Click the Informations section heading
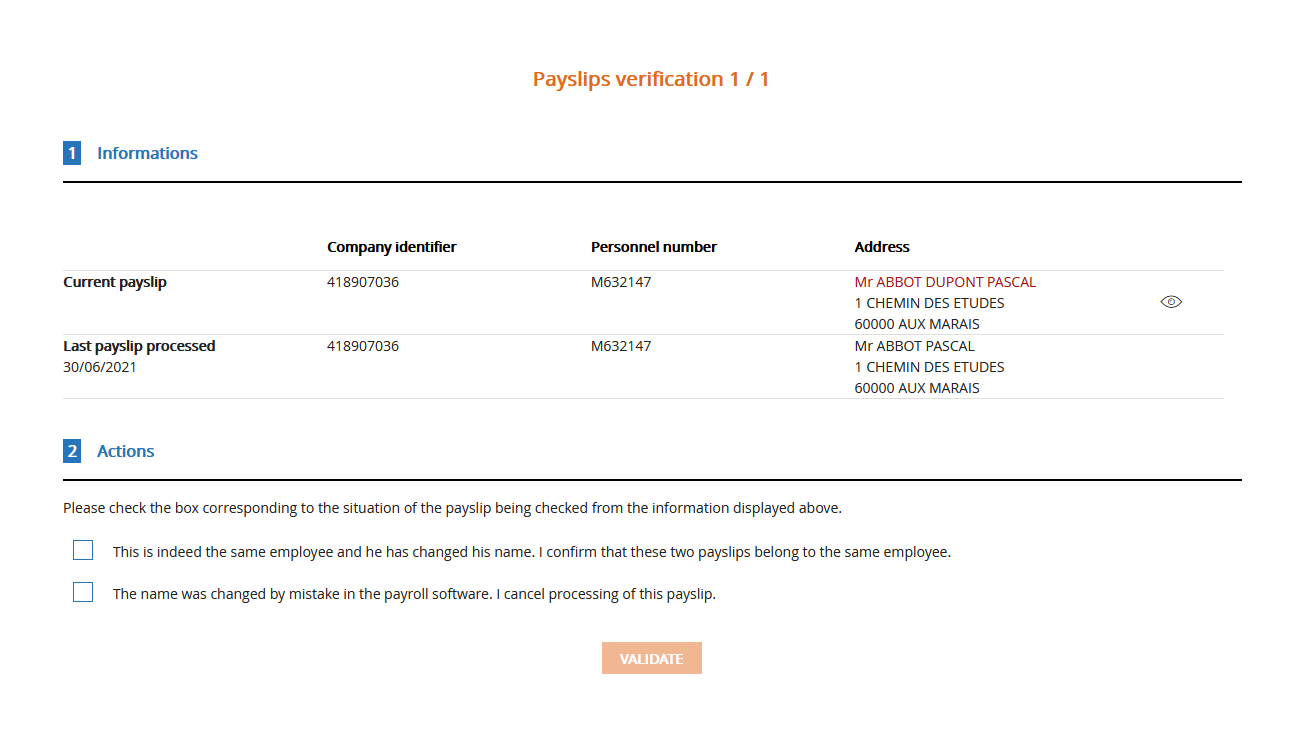The image size is (1302, 750). (x=147, y=152)
